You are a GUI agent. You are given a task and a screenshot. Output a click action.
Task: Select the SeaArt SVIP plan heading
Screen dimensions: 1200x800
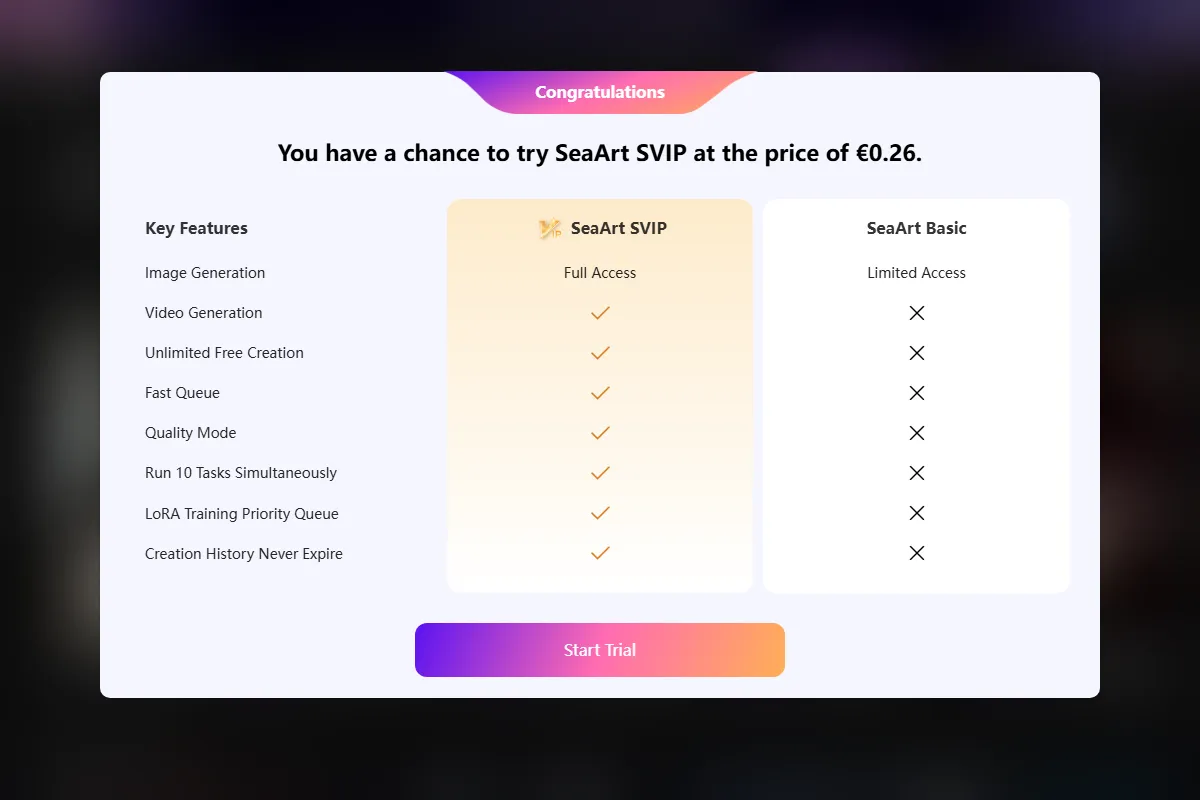point(618,228)
